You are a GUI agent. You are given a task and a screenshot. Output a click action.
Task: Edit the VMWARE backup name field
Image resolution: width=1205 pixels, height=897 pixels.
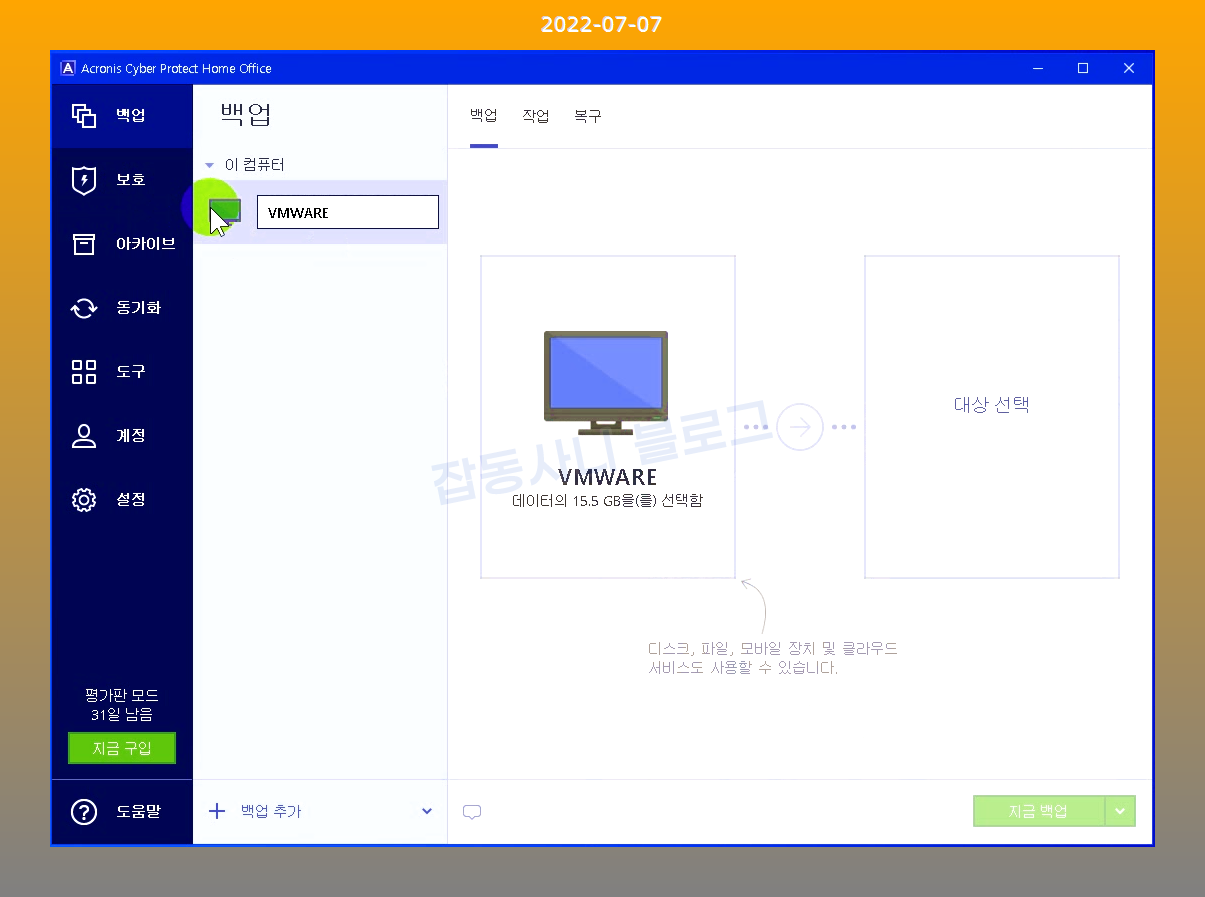pos(348,212)
